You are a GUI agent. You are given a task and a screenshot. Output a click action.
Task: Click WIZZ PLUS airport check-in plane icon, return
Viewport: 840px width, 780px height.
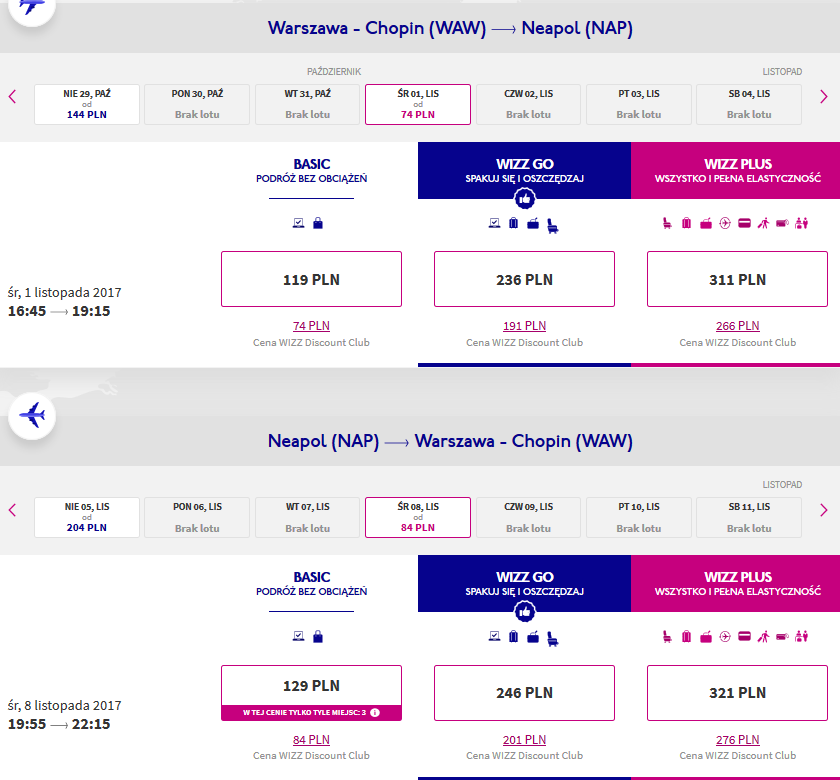725,636
